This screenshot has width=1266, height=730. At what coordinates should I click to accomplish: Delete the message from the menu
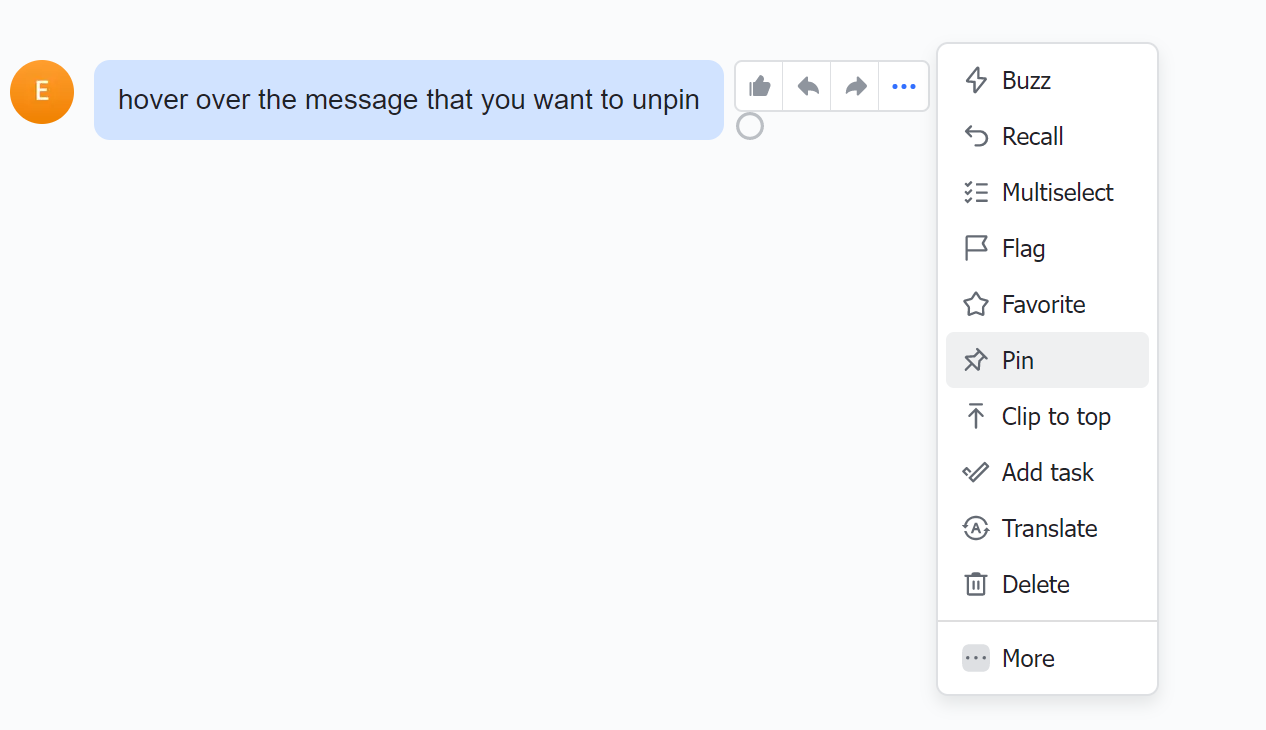click(1035, 584)
